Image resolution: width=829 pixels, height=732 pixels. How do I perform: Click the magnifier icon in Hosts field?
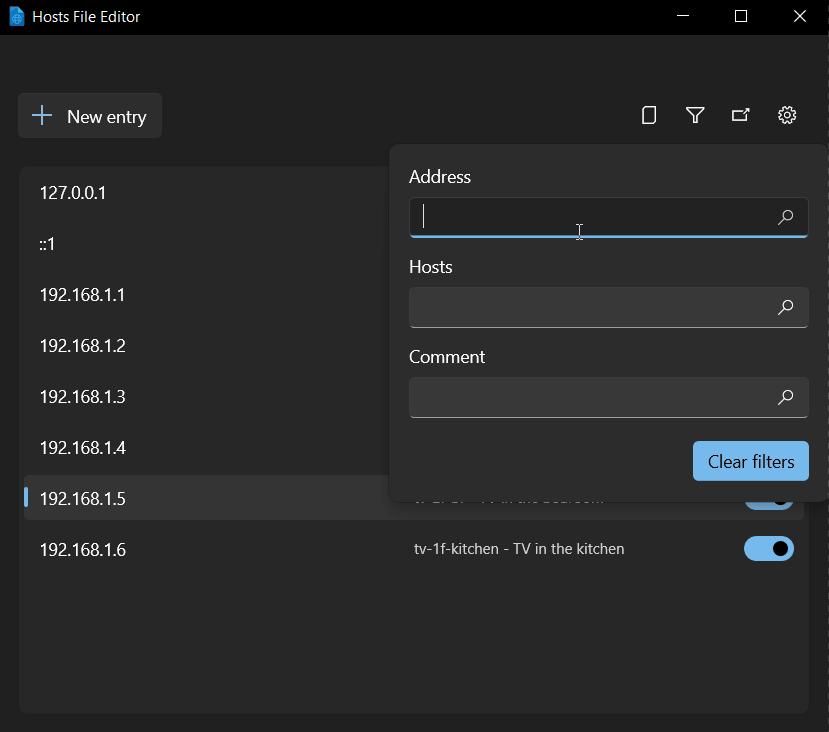click(x=786, y=307)
